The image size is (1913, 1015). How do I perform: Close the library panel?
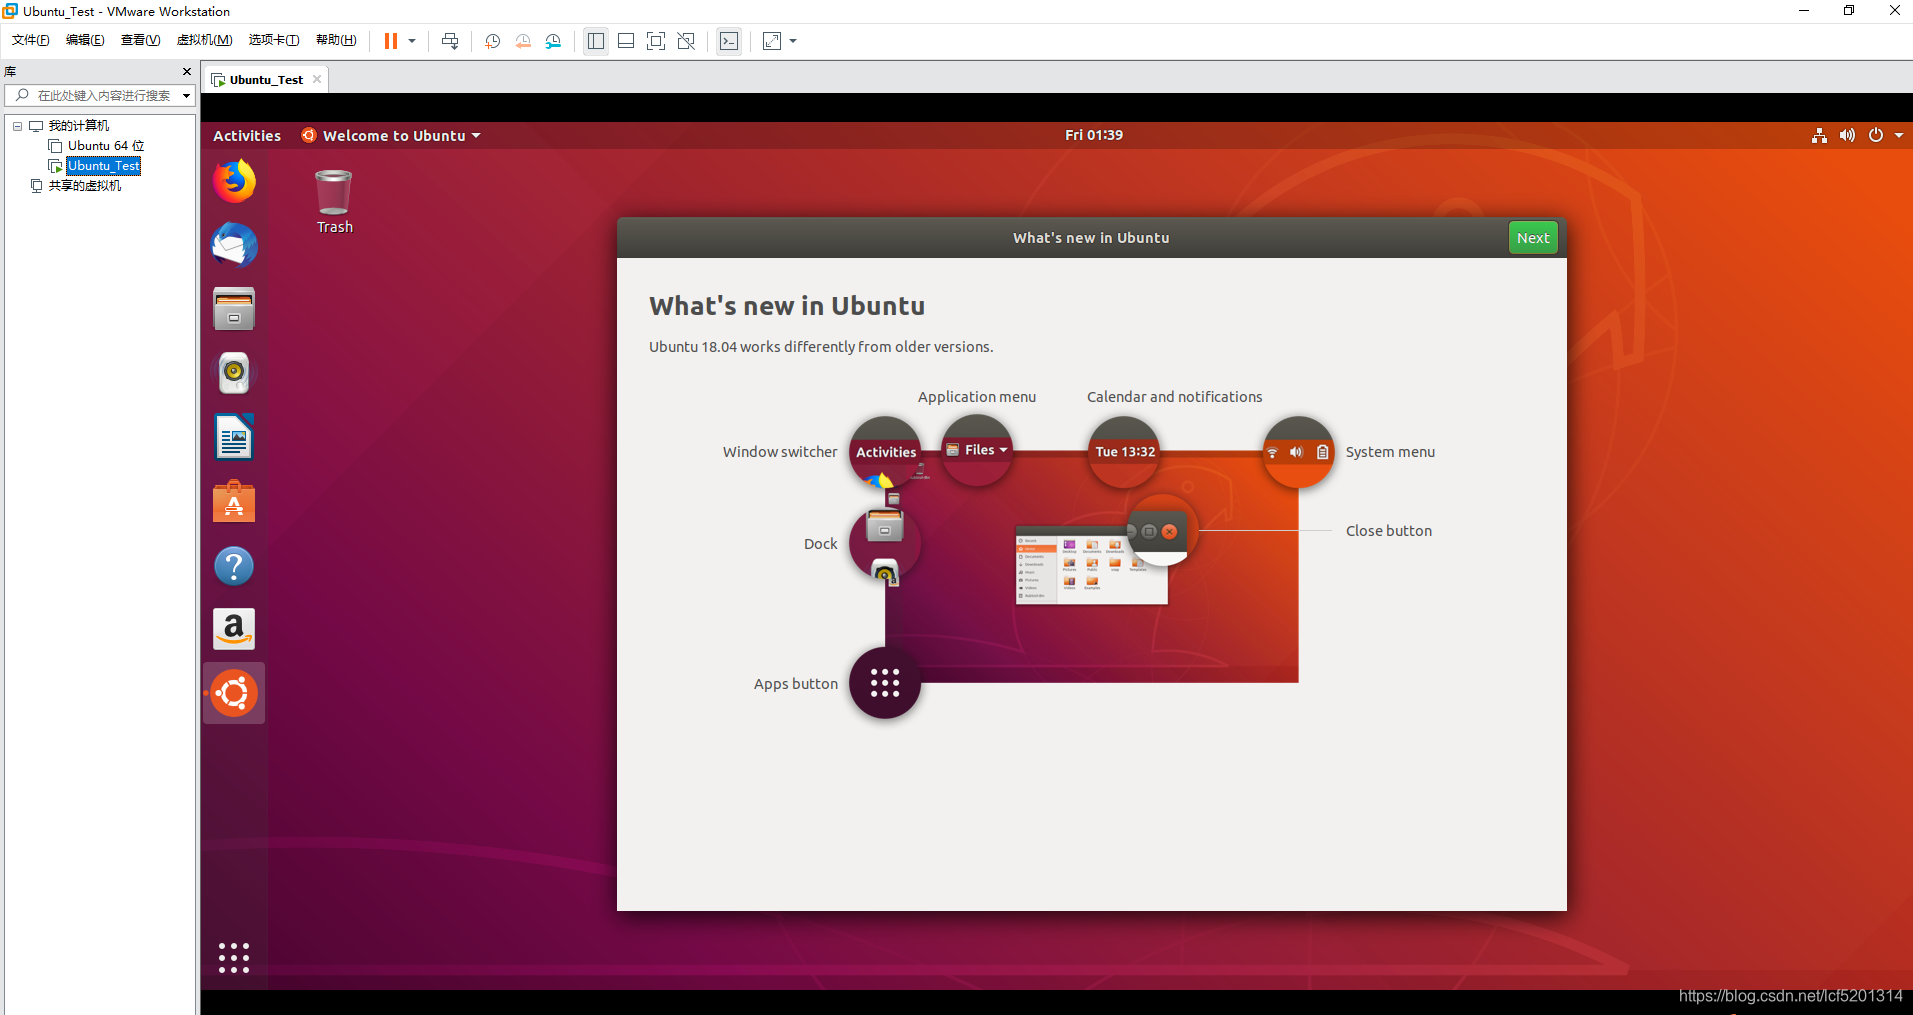pos(187,72)
